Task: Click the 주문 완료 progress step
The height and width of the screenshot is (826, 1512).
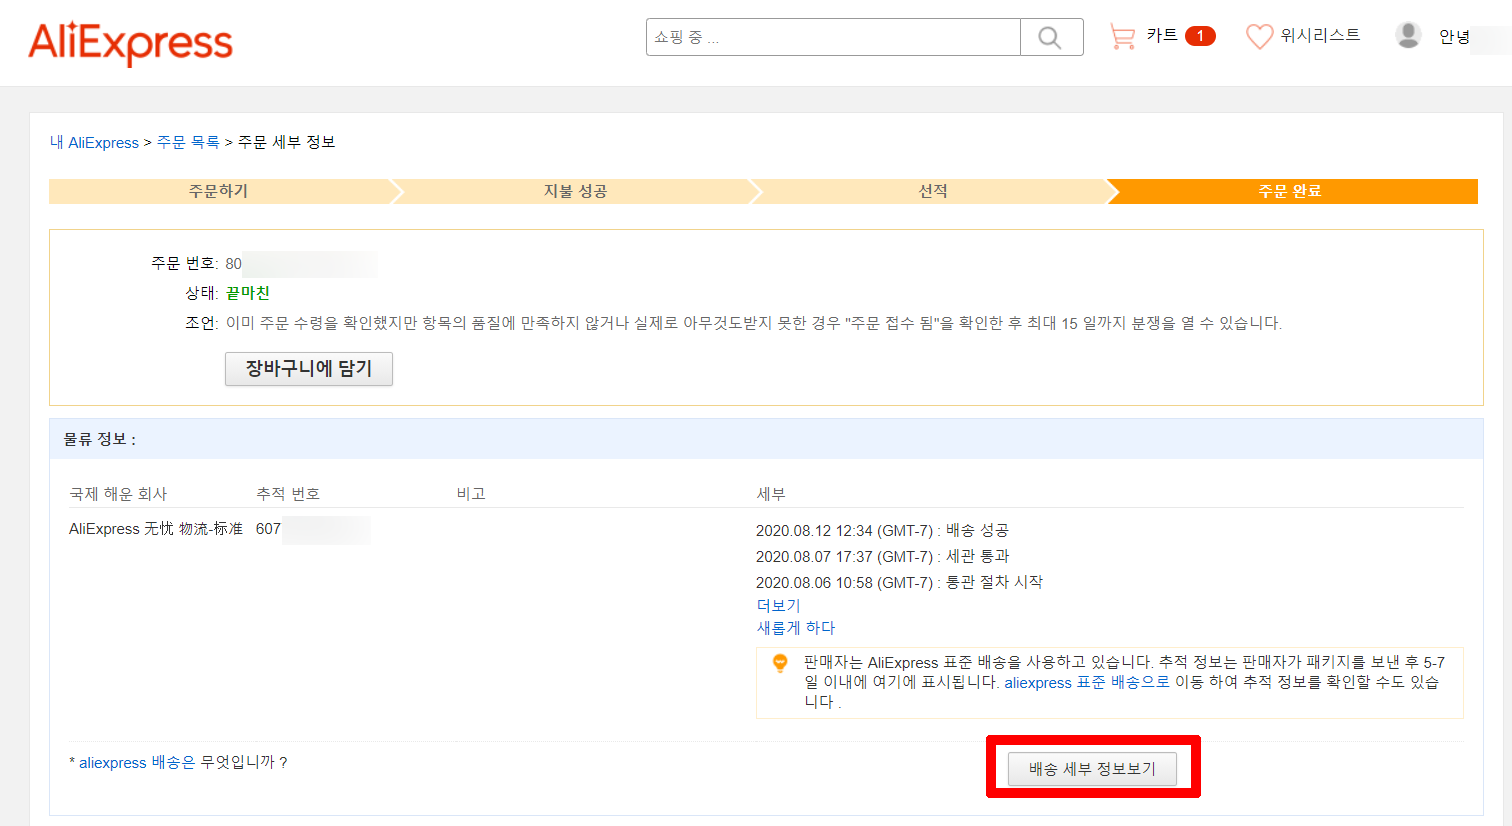Action: click(x=1290, y=191)
